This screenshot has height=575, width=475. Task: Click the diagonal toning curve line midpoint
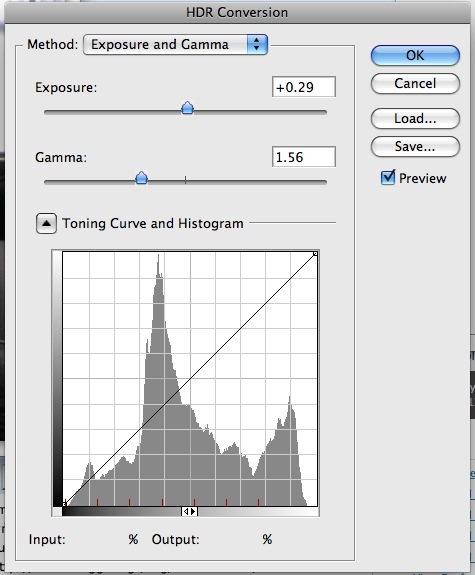coord(190,379)
